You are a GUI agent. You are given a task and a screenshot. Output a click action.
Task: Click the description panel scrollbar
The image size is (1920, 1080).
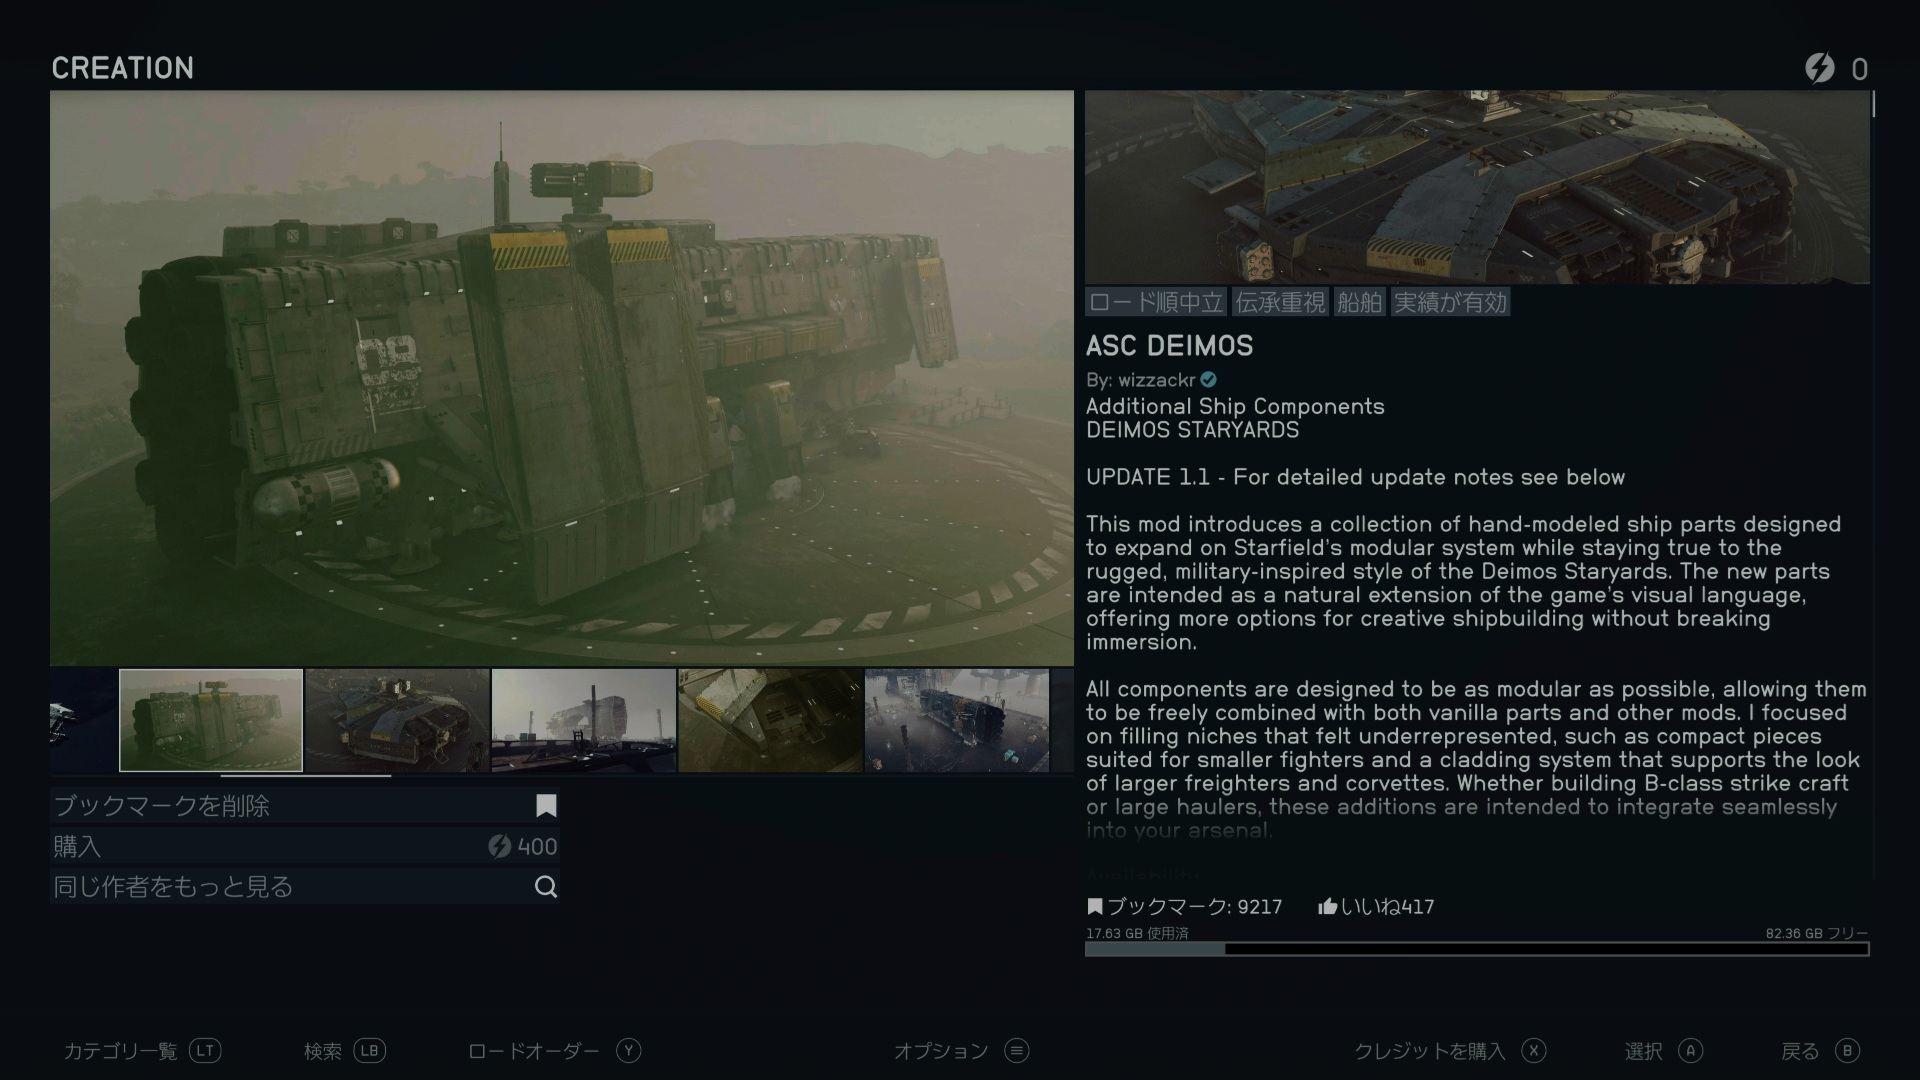coord(1873,104)
